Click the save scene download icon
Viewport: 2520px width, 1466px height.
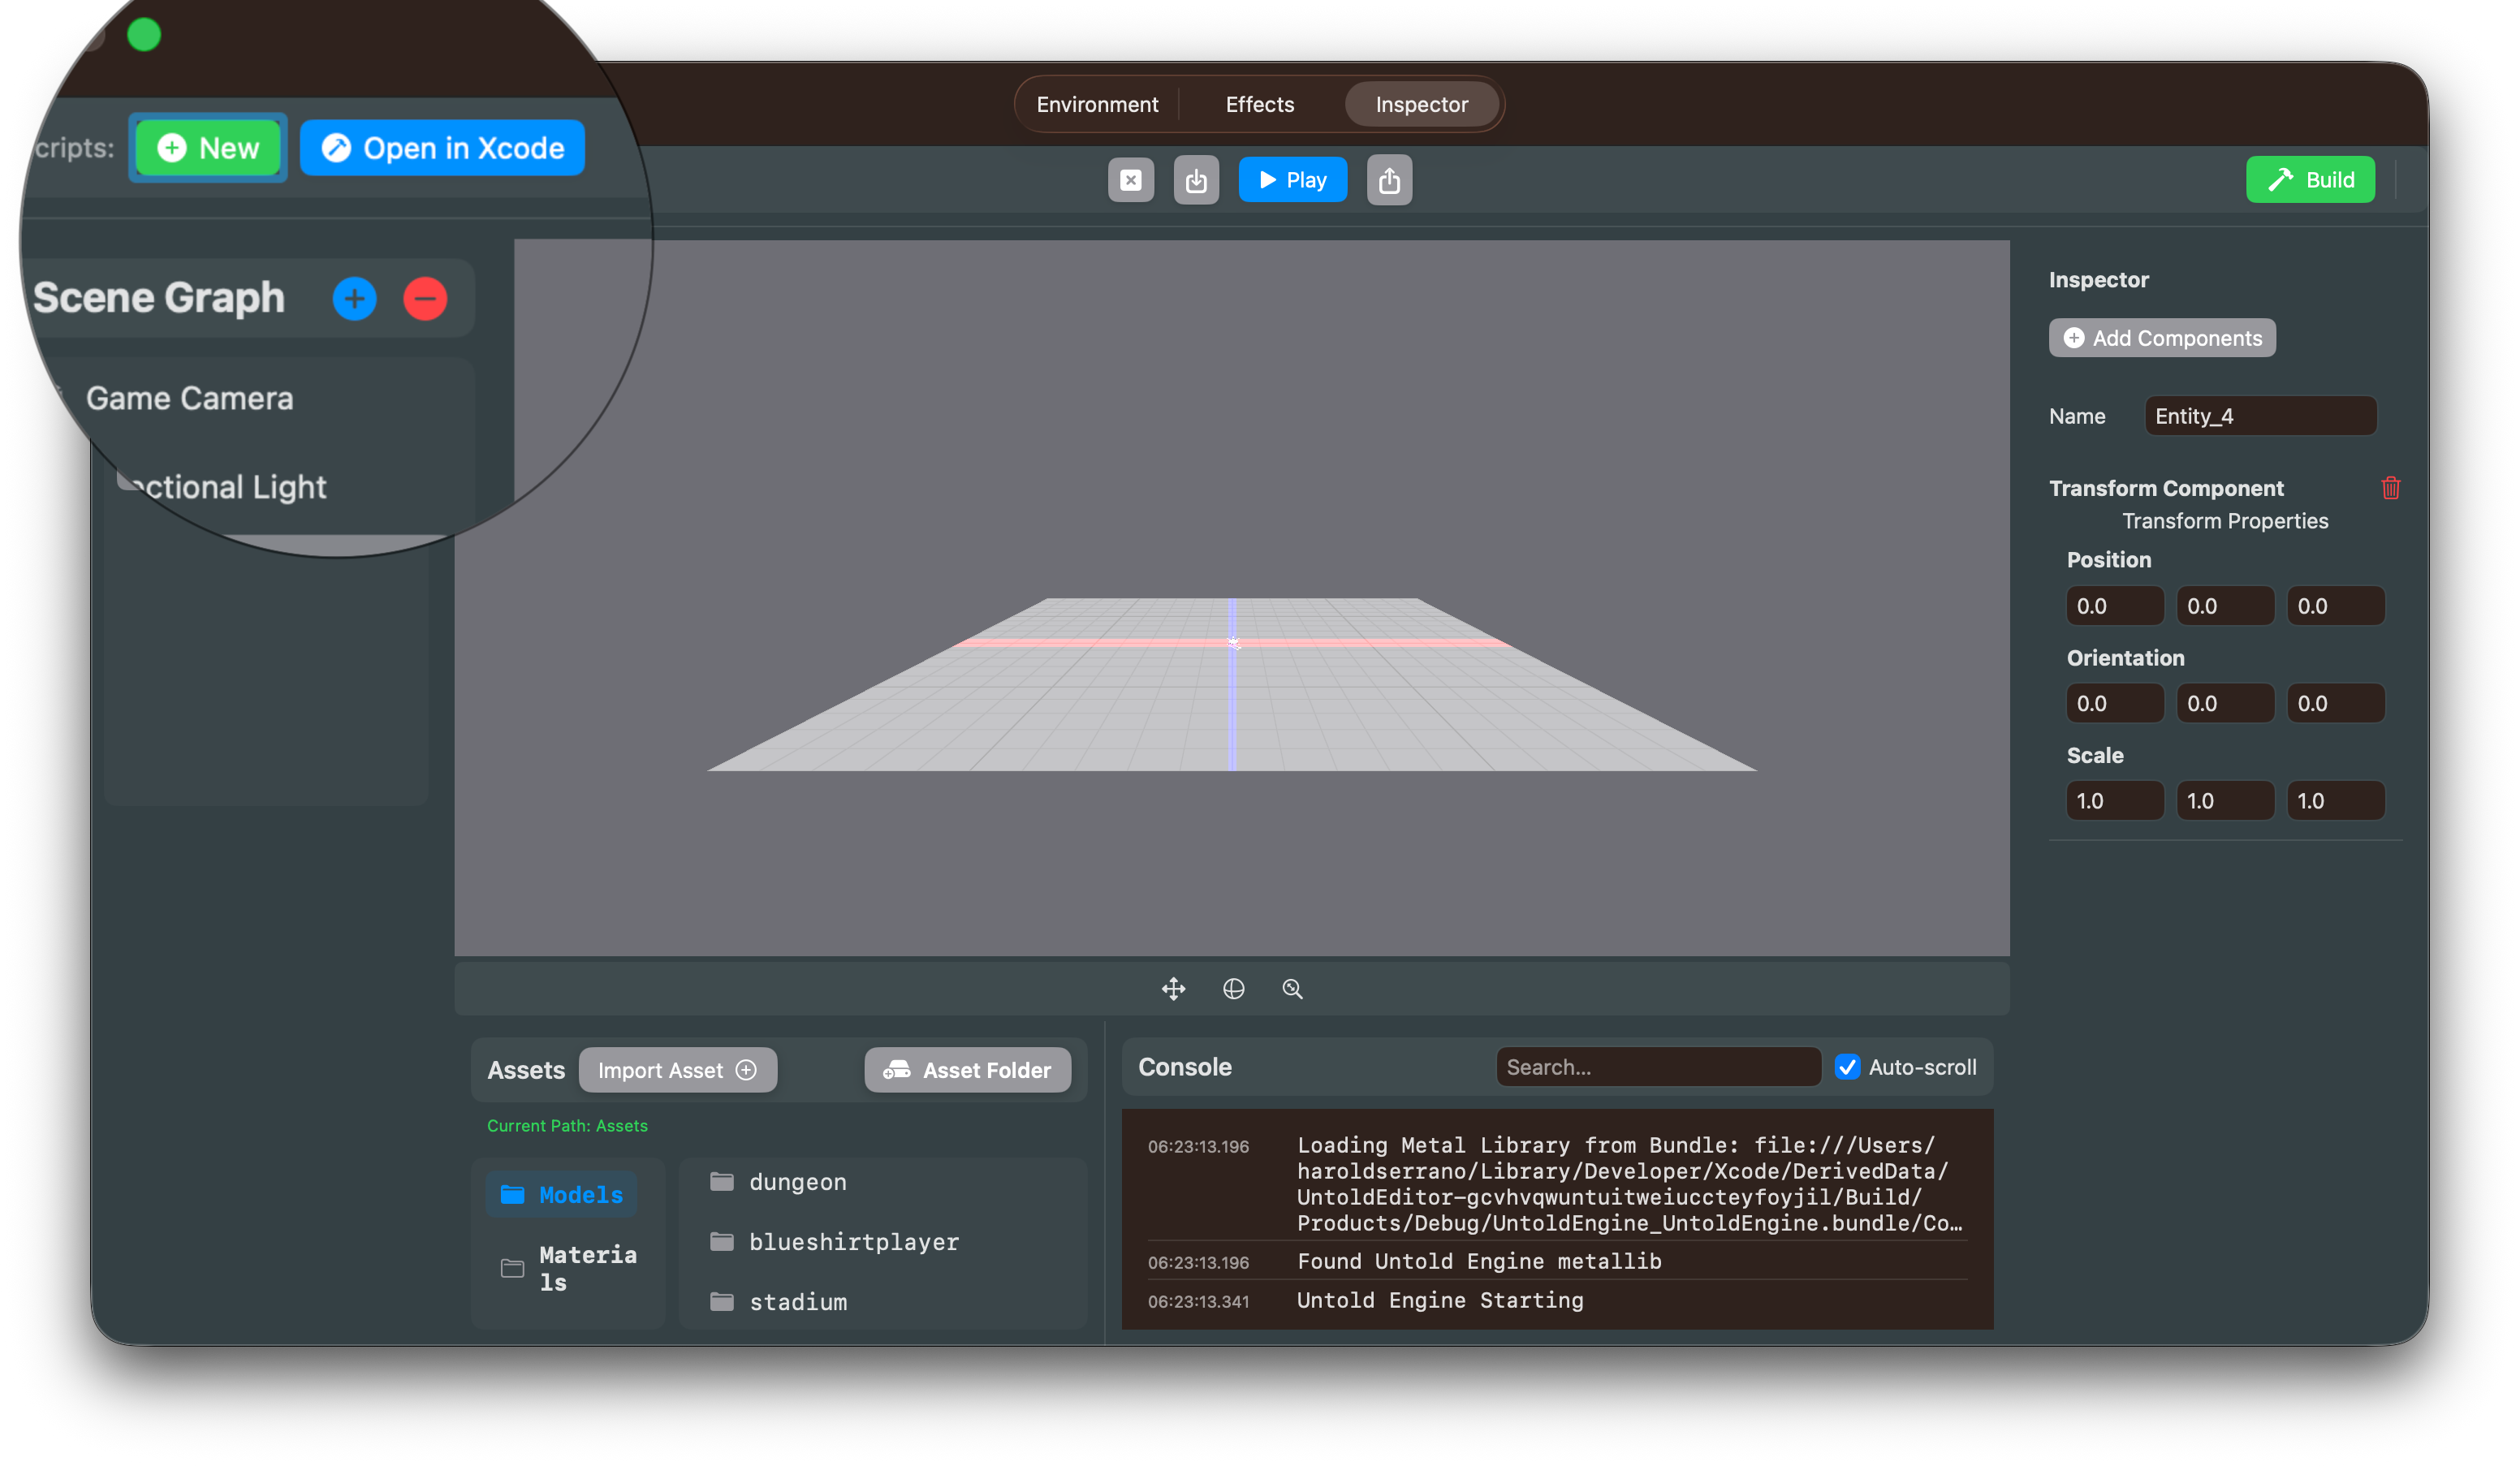coord(1196,180)
